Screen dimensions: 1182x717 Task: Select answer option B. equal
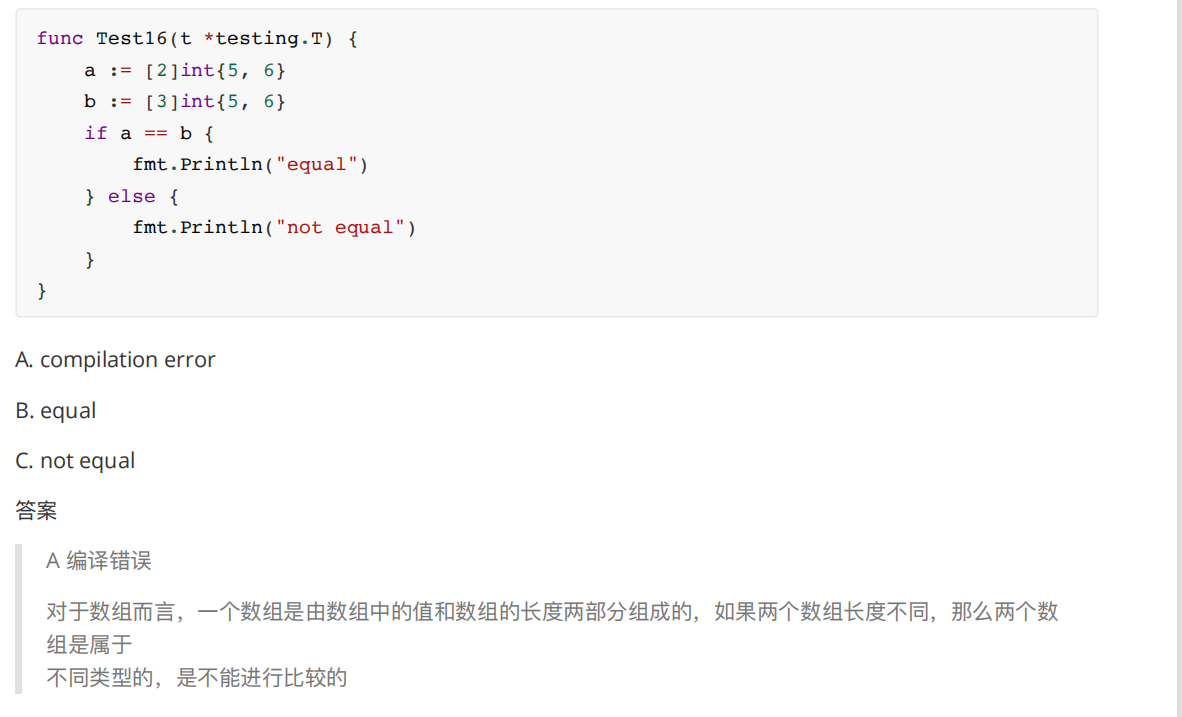coord(56,411)
